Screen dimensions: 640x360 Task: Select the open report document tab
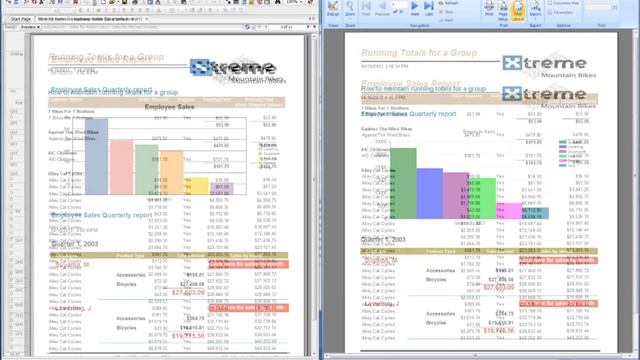tap(90, 19)
